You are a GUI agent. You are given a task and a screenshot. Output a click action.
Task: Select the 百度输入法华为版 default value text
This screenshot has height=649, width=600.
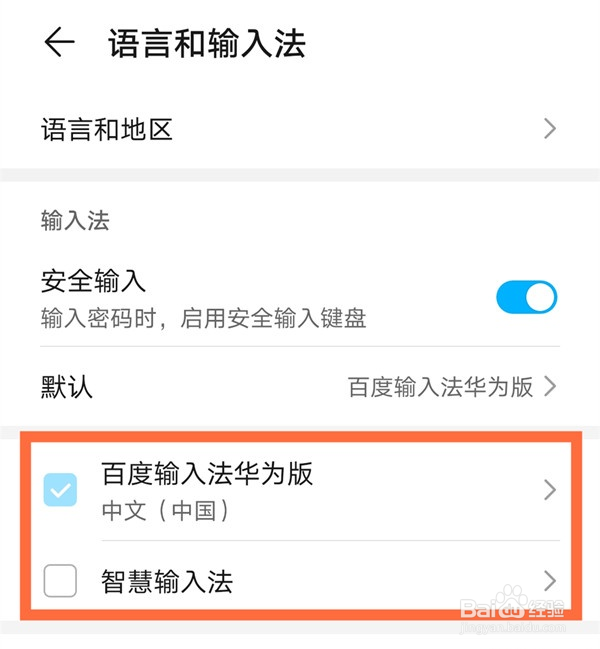(440, 387)
